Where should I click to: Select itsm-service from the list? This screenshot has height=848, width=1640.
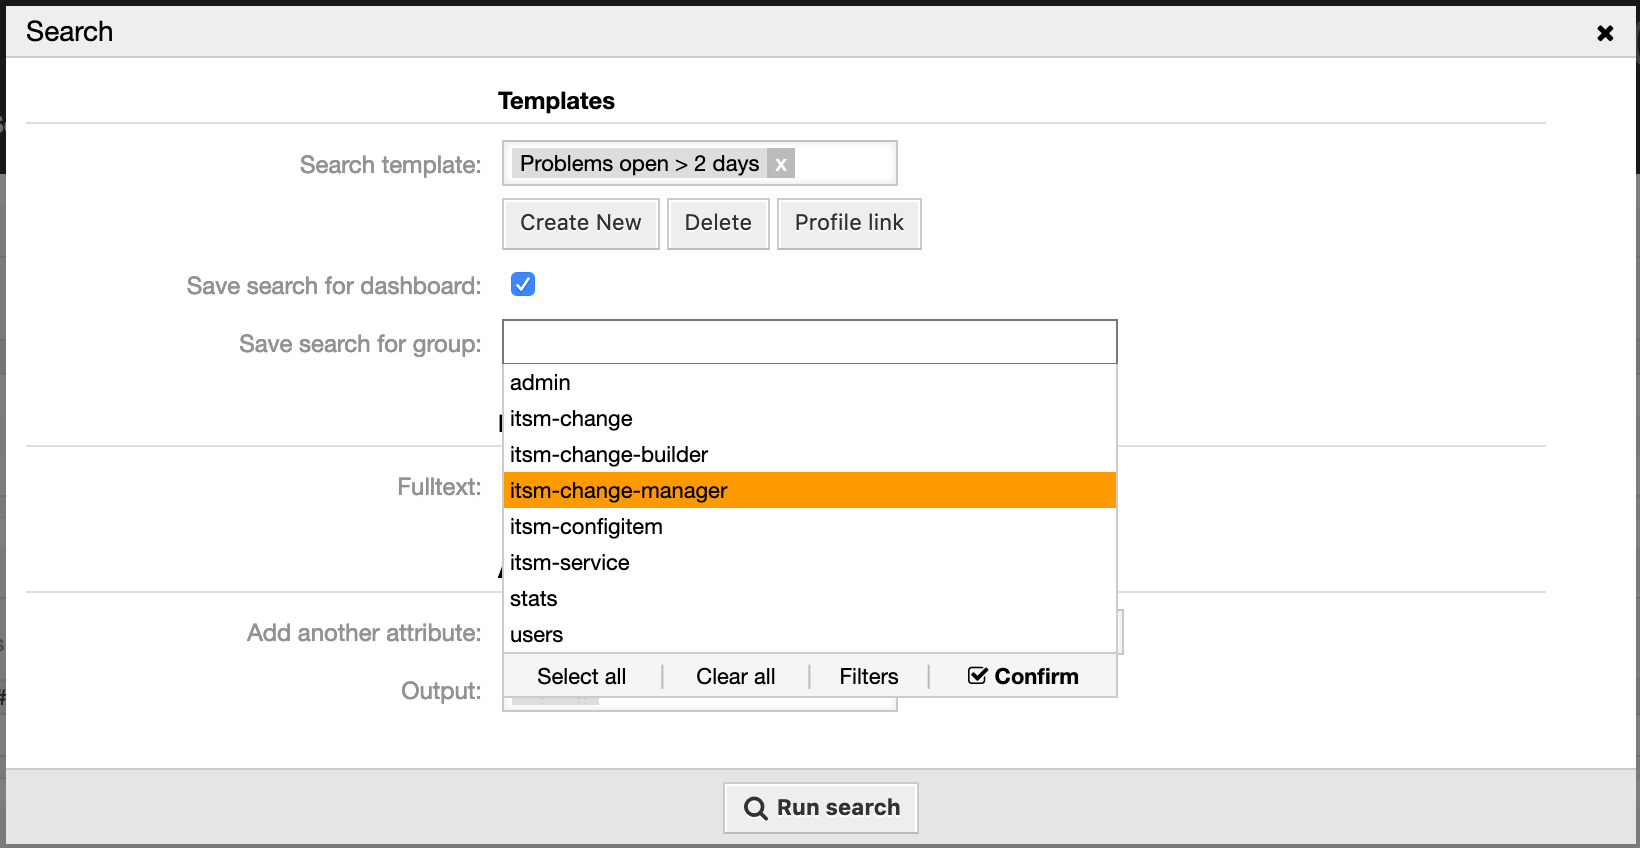click(x=569, y=563)
